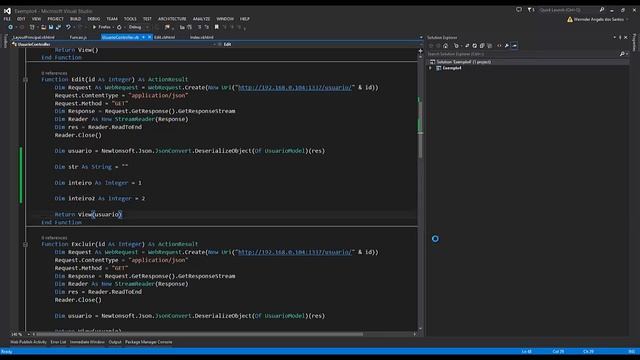Click the Solution Explorer search magnifier icon
This screenshot has height=360, width=640.
pos(622,54)
